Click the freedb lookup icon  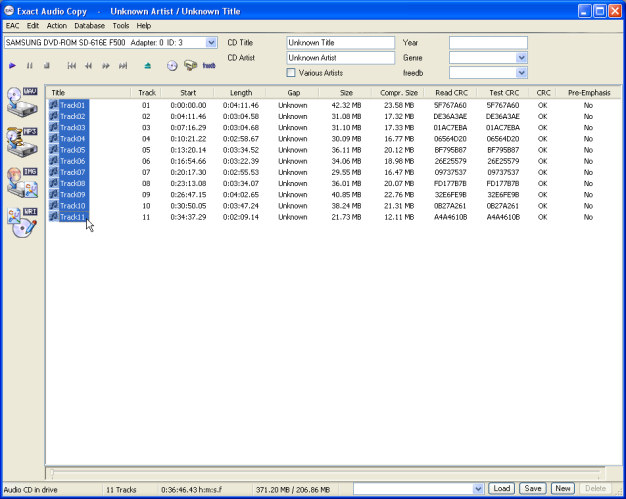click(x=209, y=66)
